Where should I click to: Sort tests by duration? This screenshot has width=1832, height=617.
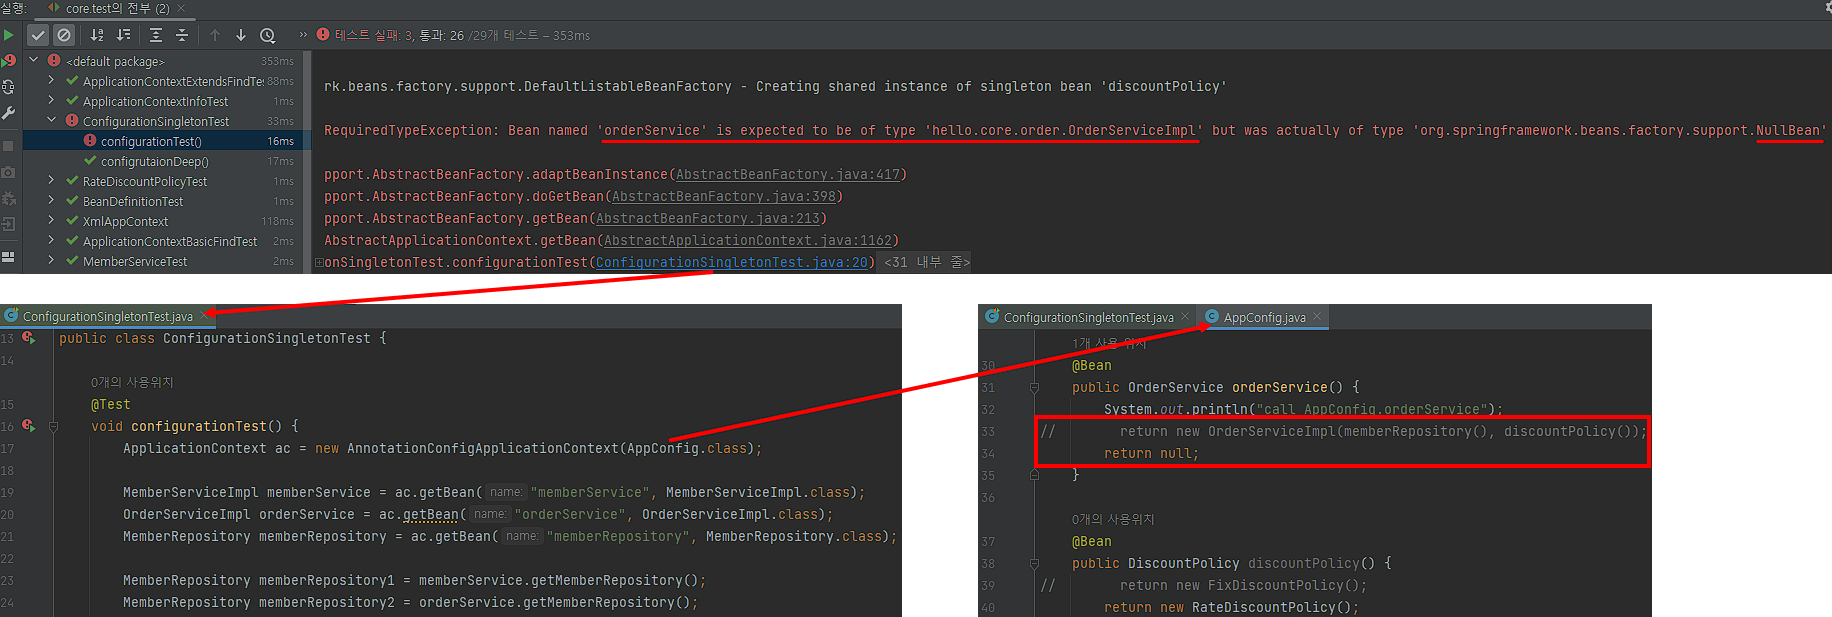point(124,35)
